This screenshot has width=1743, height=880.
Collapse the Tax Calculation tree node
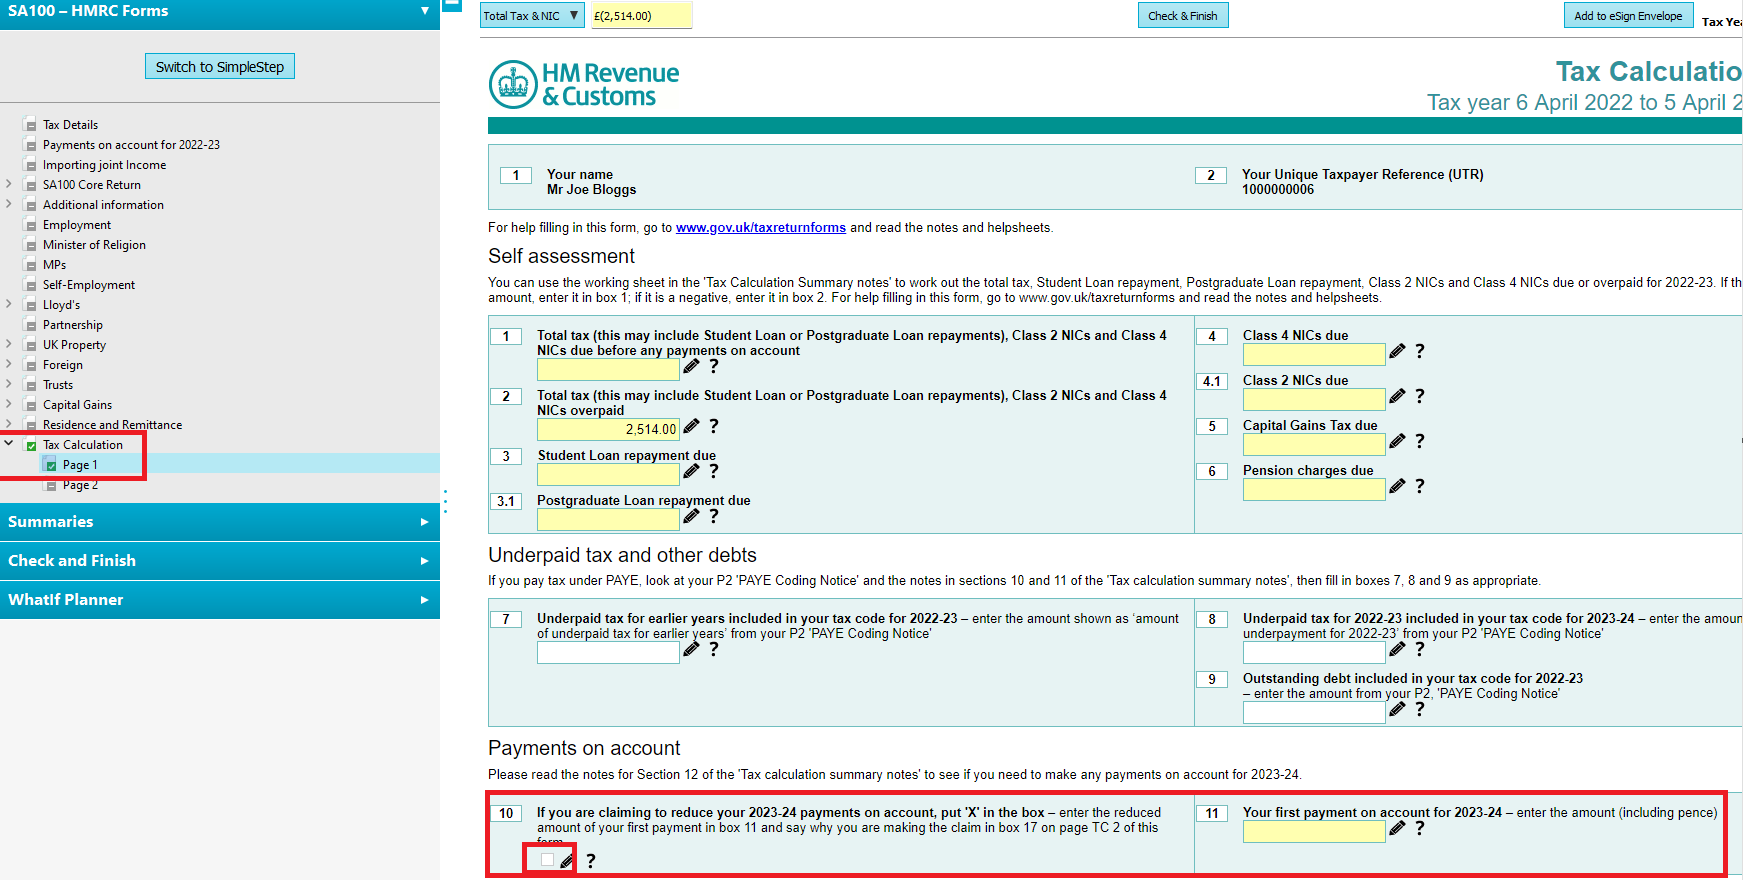[x=9, y=443]
